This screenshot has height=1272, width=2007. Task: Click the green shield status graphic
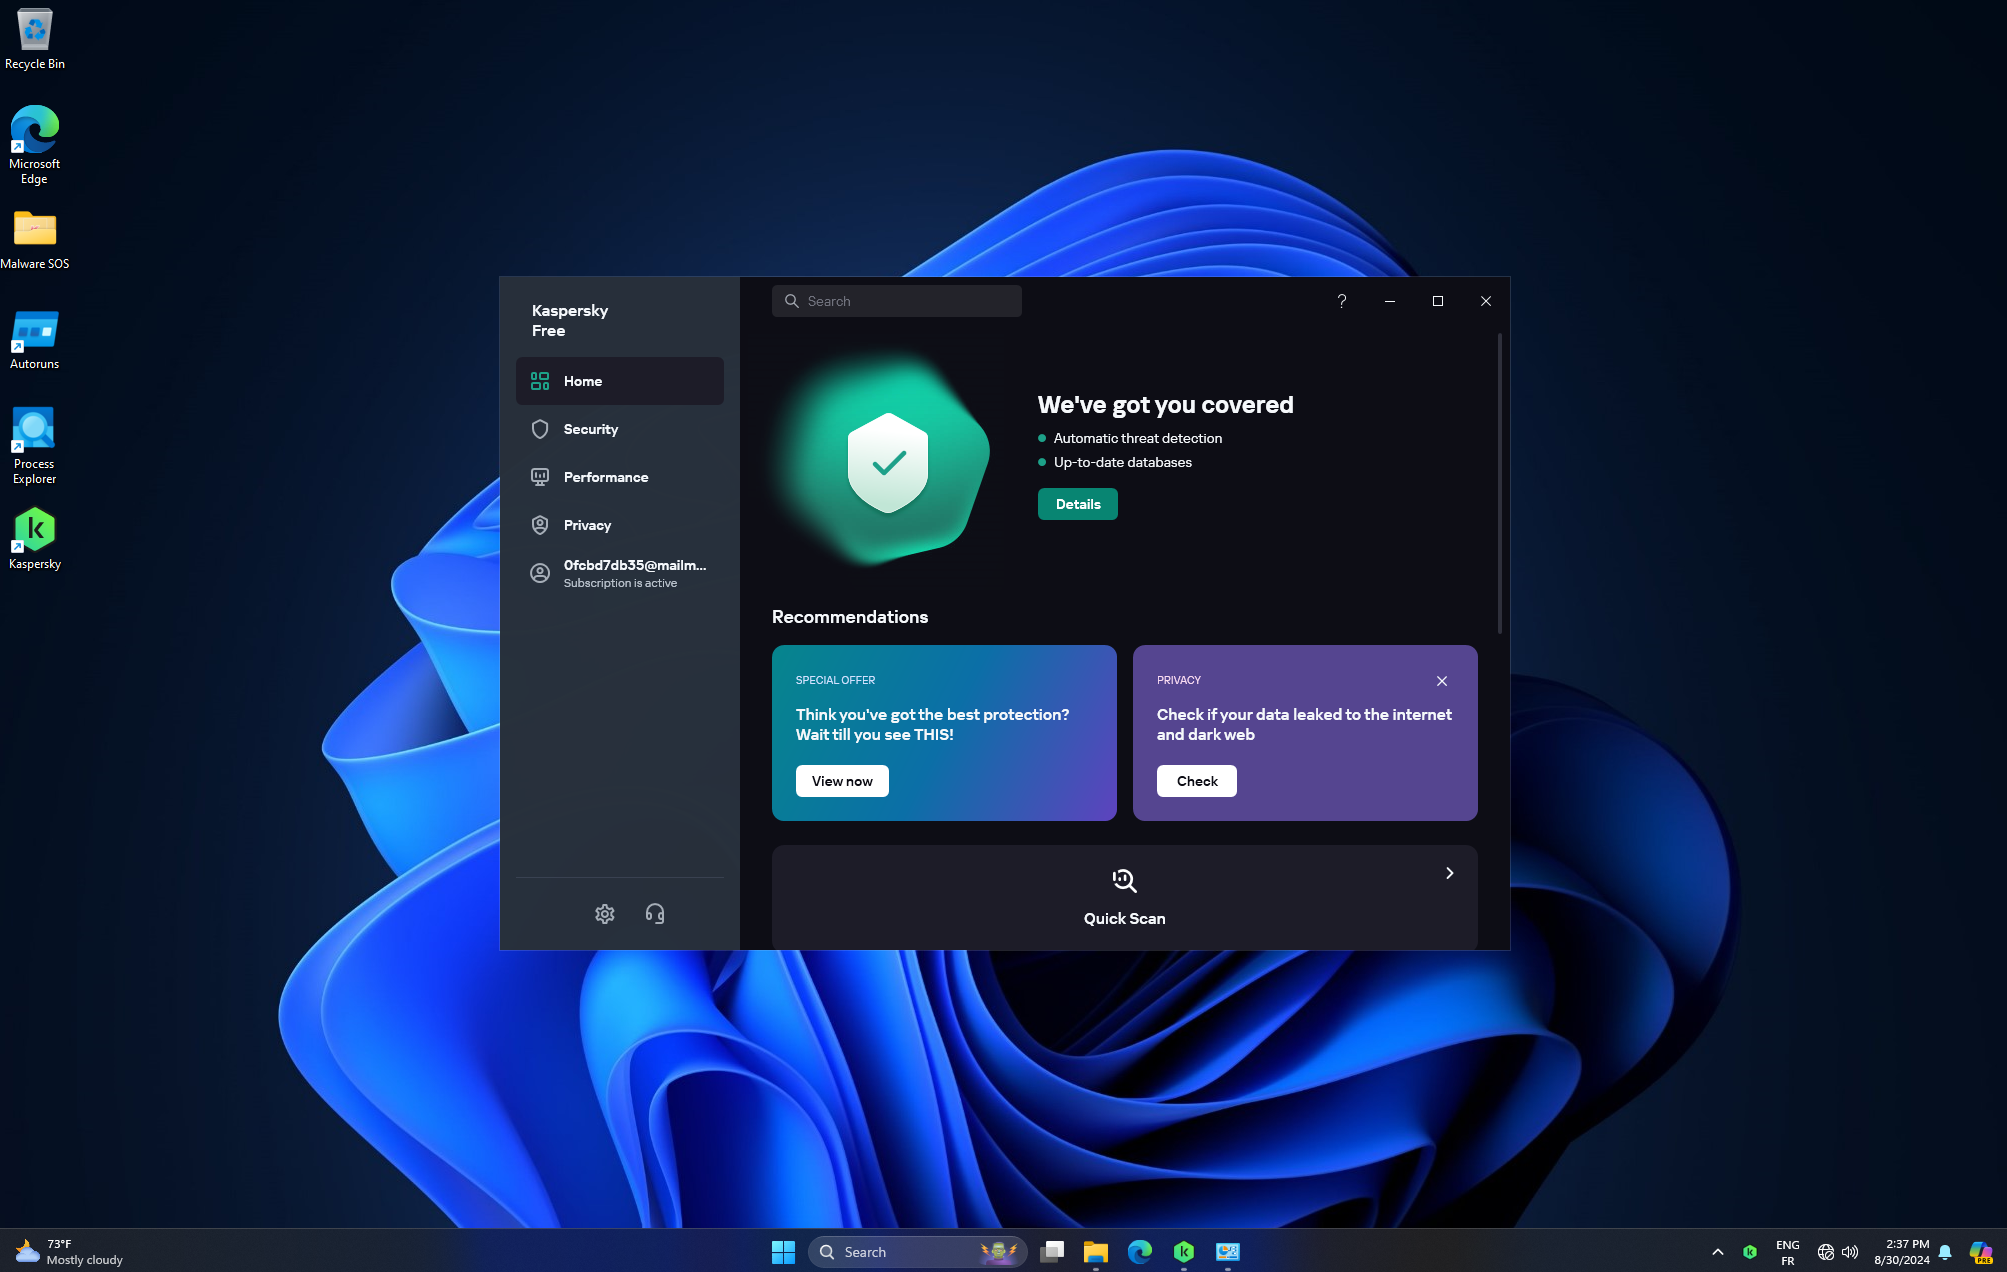pyautogui.click(x=887, y=462)
